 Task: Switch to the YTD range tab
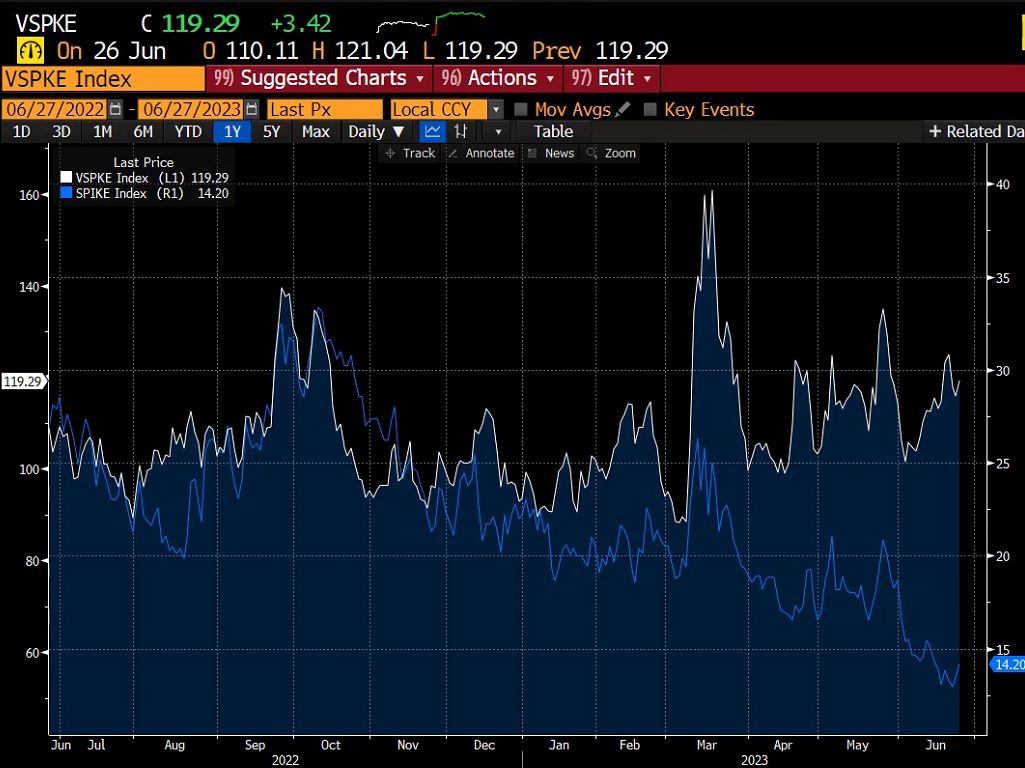click(x=188, y=131)
